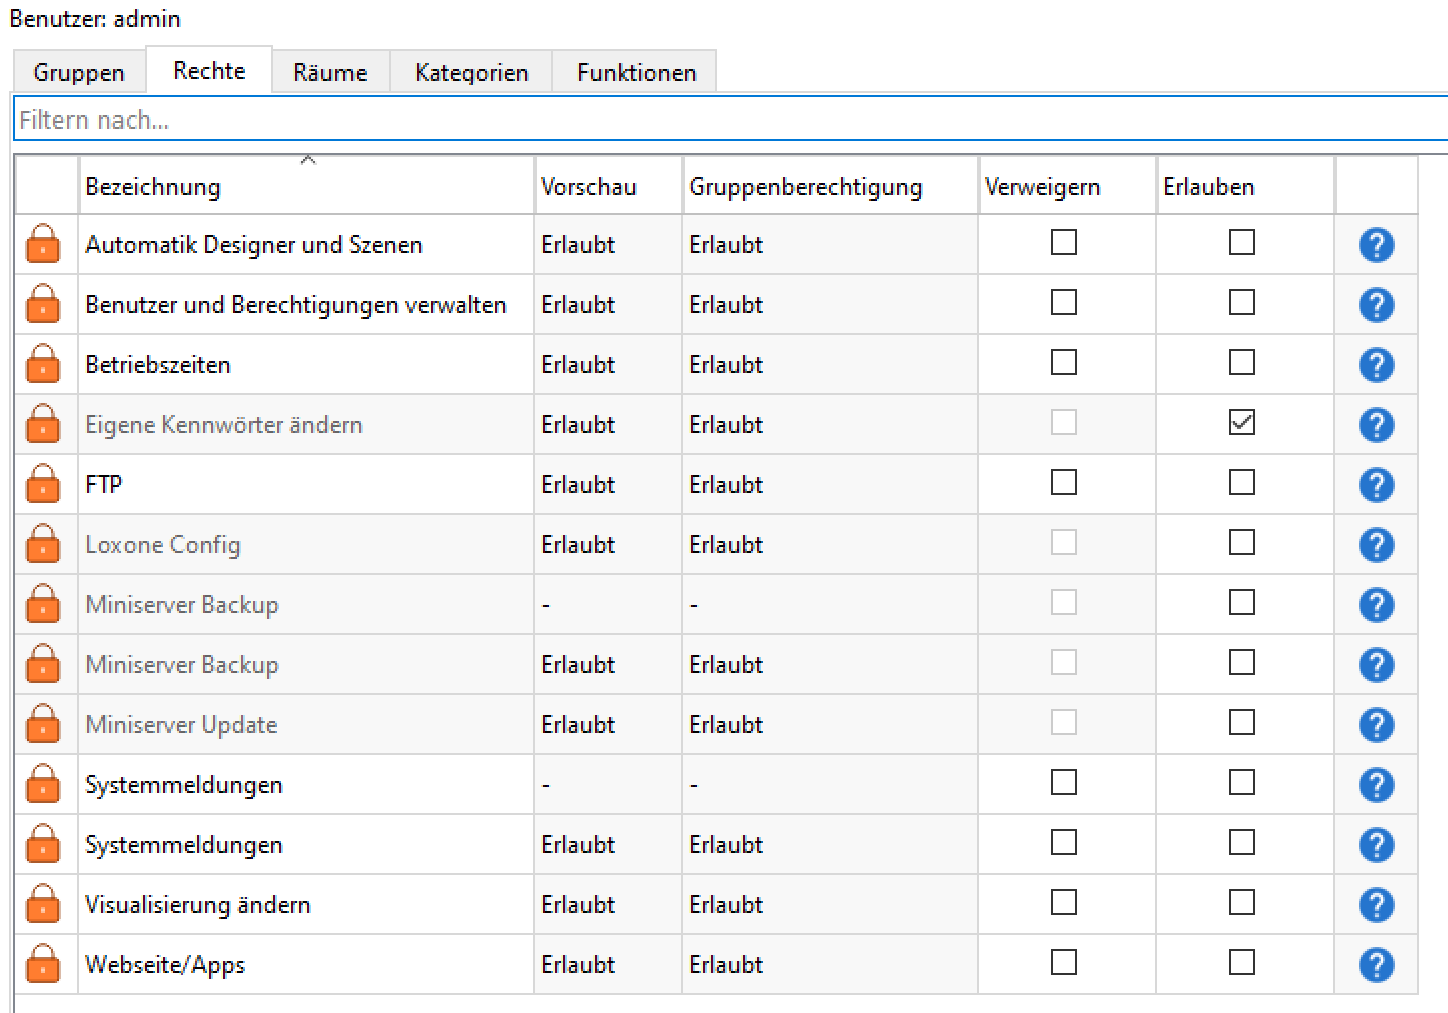
Task: Open help for Eigene Kennwörter ändern
Action: [x=1377, y=424]
